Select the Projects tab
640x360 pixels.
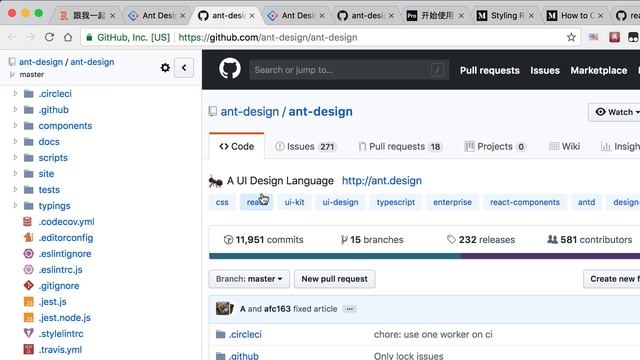[x=495, y=146]
